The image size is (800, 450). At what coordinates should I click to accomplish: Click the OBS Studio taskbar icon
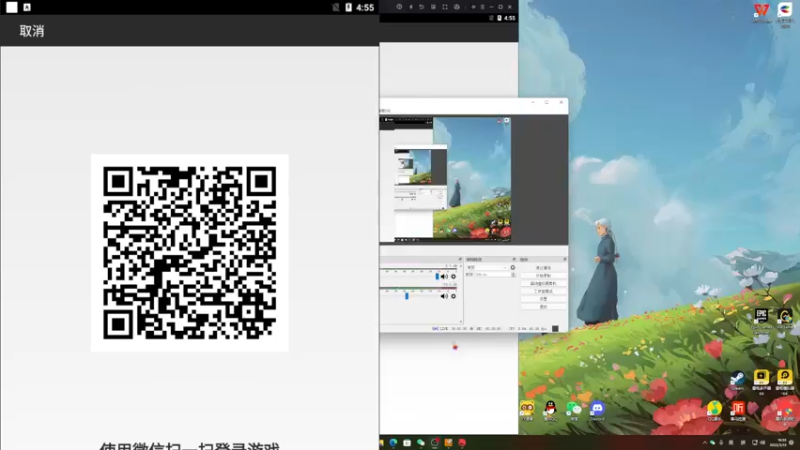tap(435, 443)
